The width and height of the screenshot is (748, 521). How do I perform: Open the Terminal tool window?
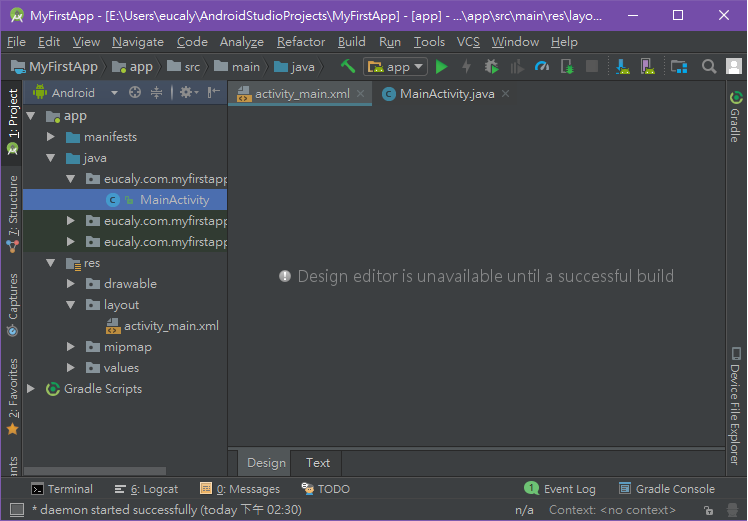[x=62, y=489]
